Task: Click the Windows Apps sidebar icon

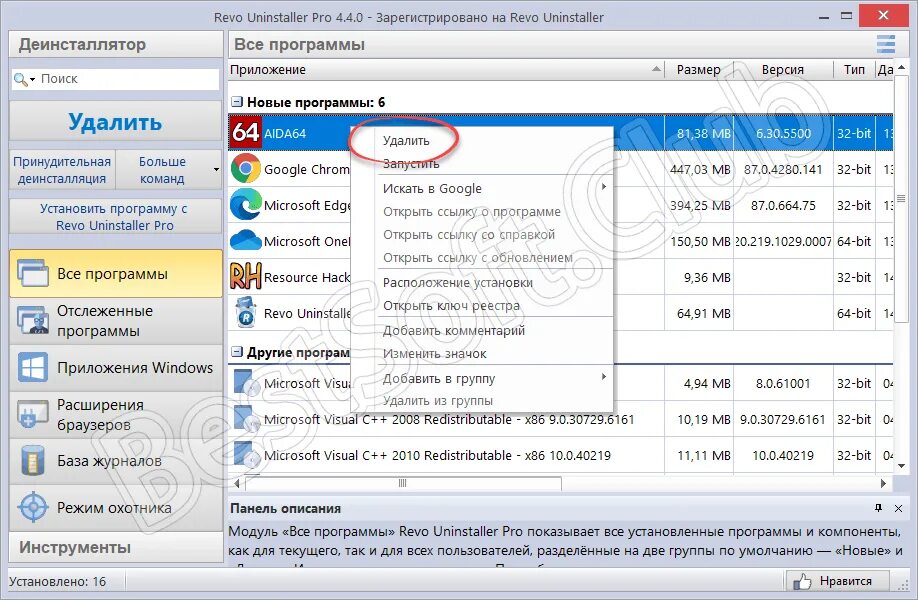Action: [33, 367]
